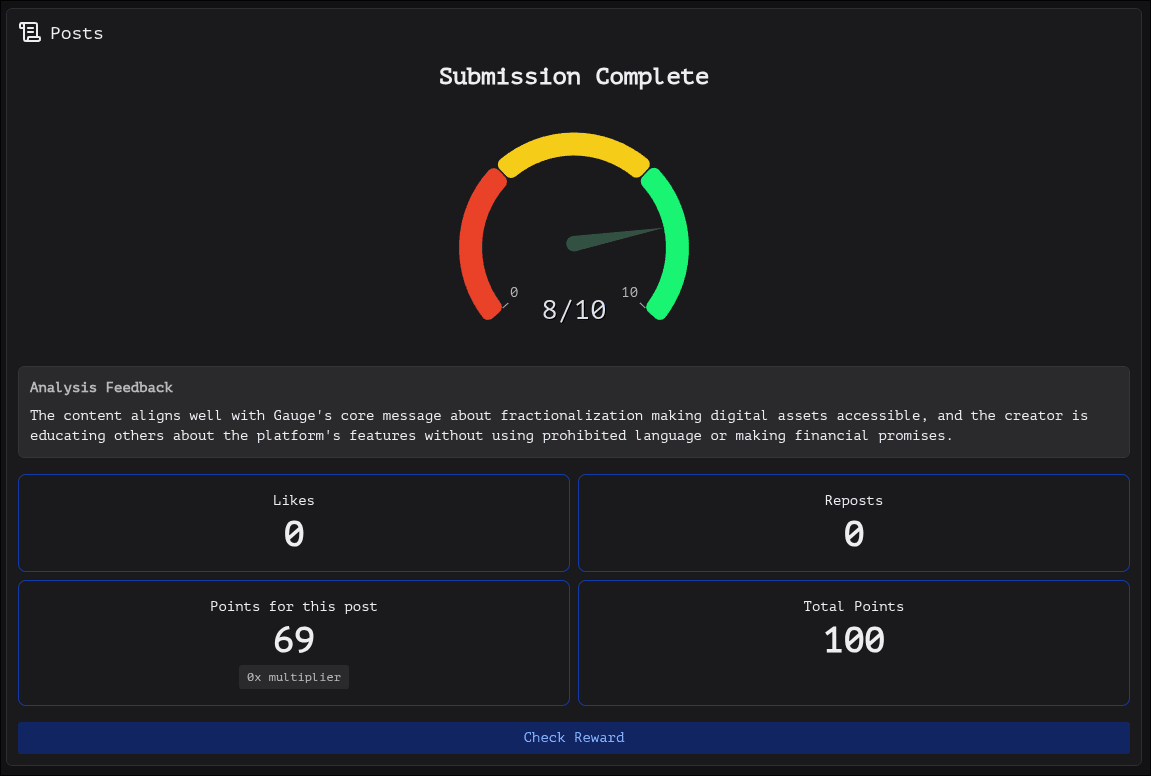Click the Check Reward button
The image size is (1151, 776).
(574, 737)
